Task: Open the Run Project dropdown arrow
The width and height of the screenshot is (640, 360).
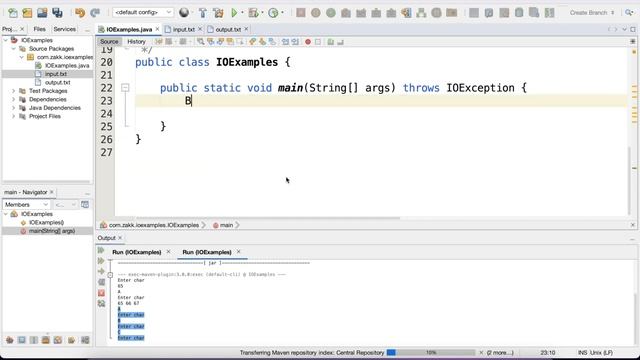Action: click(242, 13)
